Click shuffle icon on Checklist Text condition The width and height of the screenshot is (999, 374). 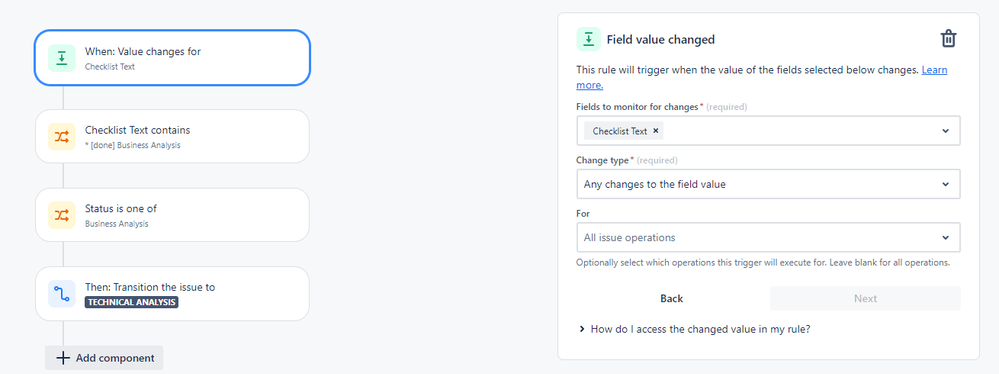62,136
